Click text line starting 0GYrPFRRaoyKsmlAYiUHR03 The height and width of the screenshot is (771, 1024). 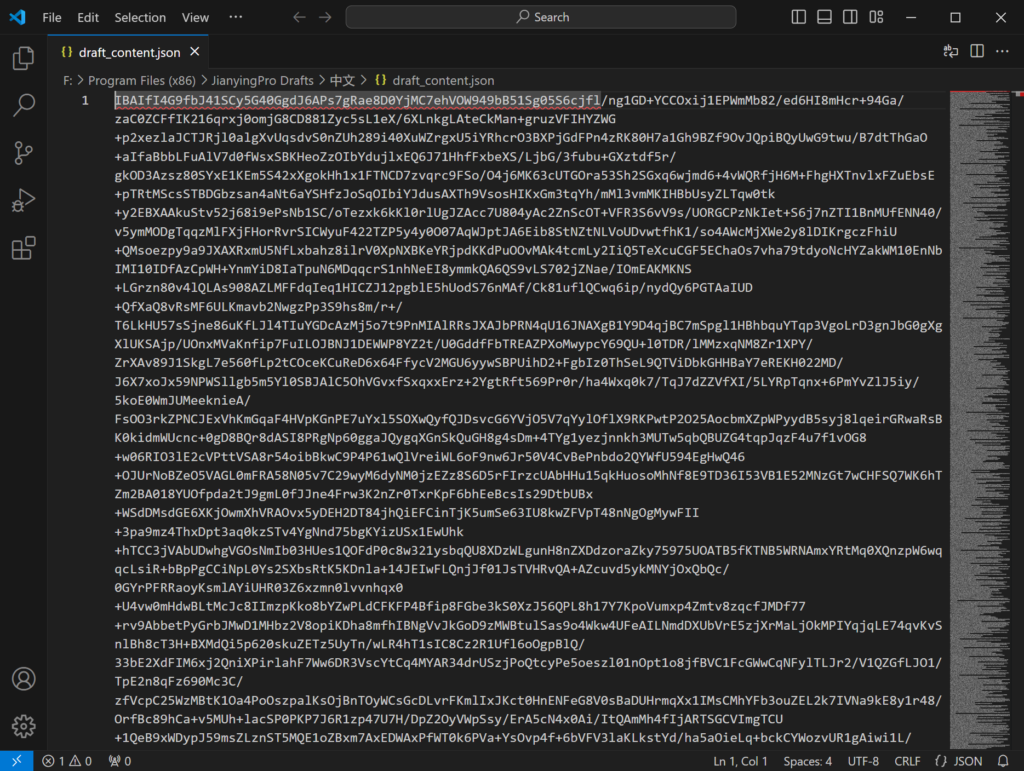pos(259,588)
